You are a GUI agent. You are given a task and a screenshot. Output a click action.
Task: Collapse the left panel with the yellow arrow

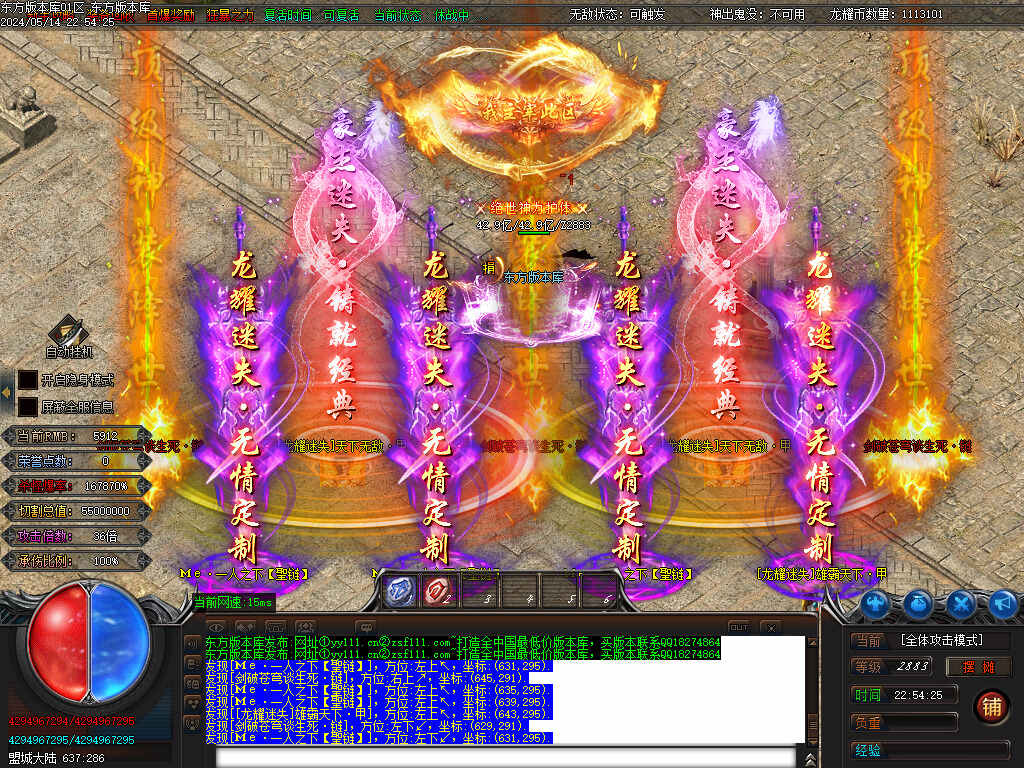click(x=6, y=392)
